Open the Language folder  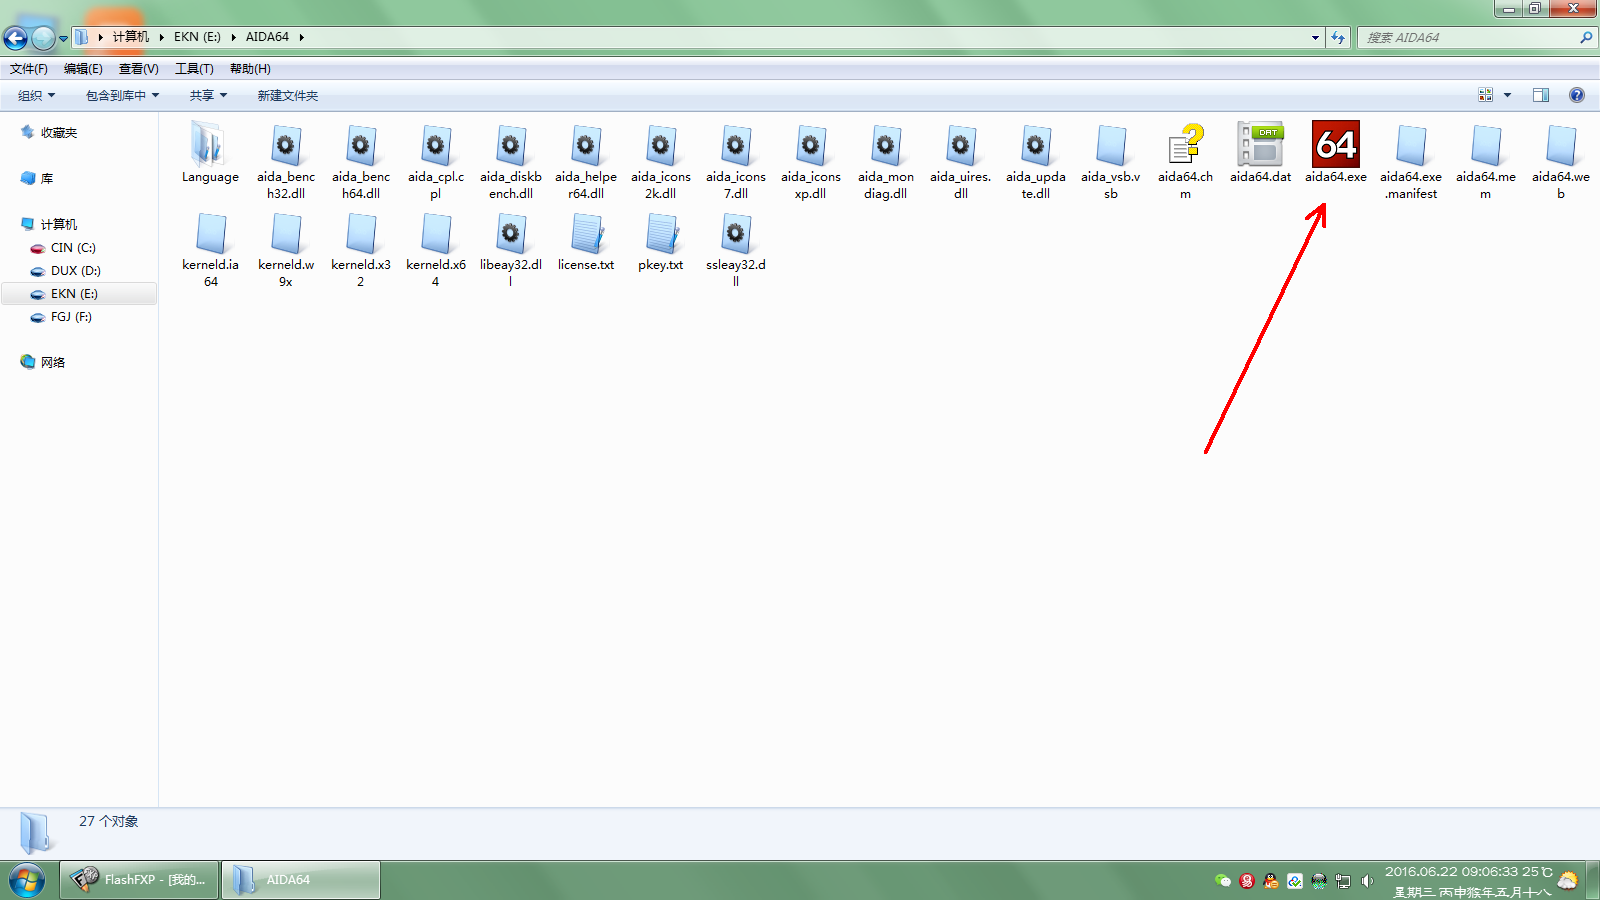point(210,147)
